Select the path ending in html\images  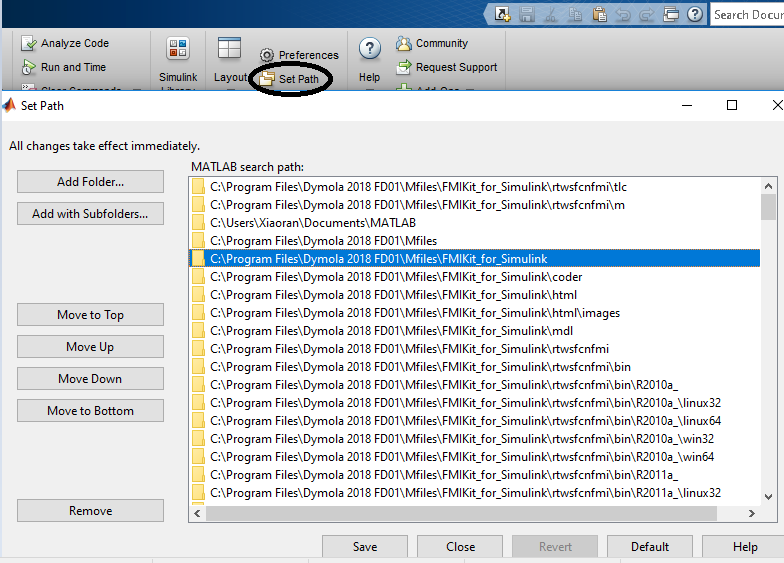click(474, 313)
